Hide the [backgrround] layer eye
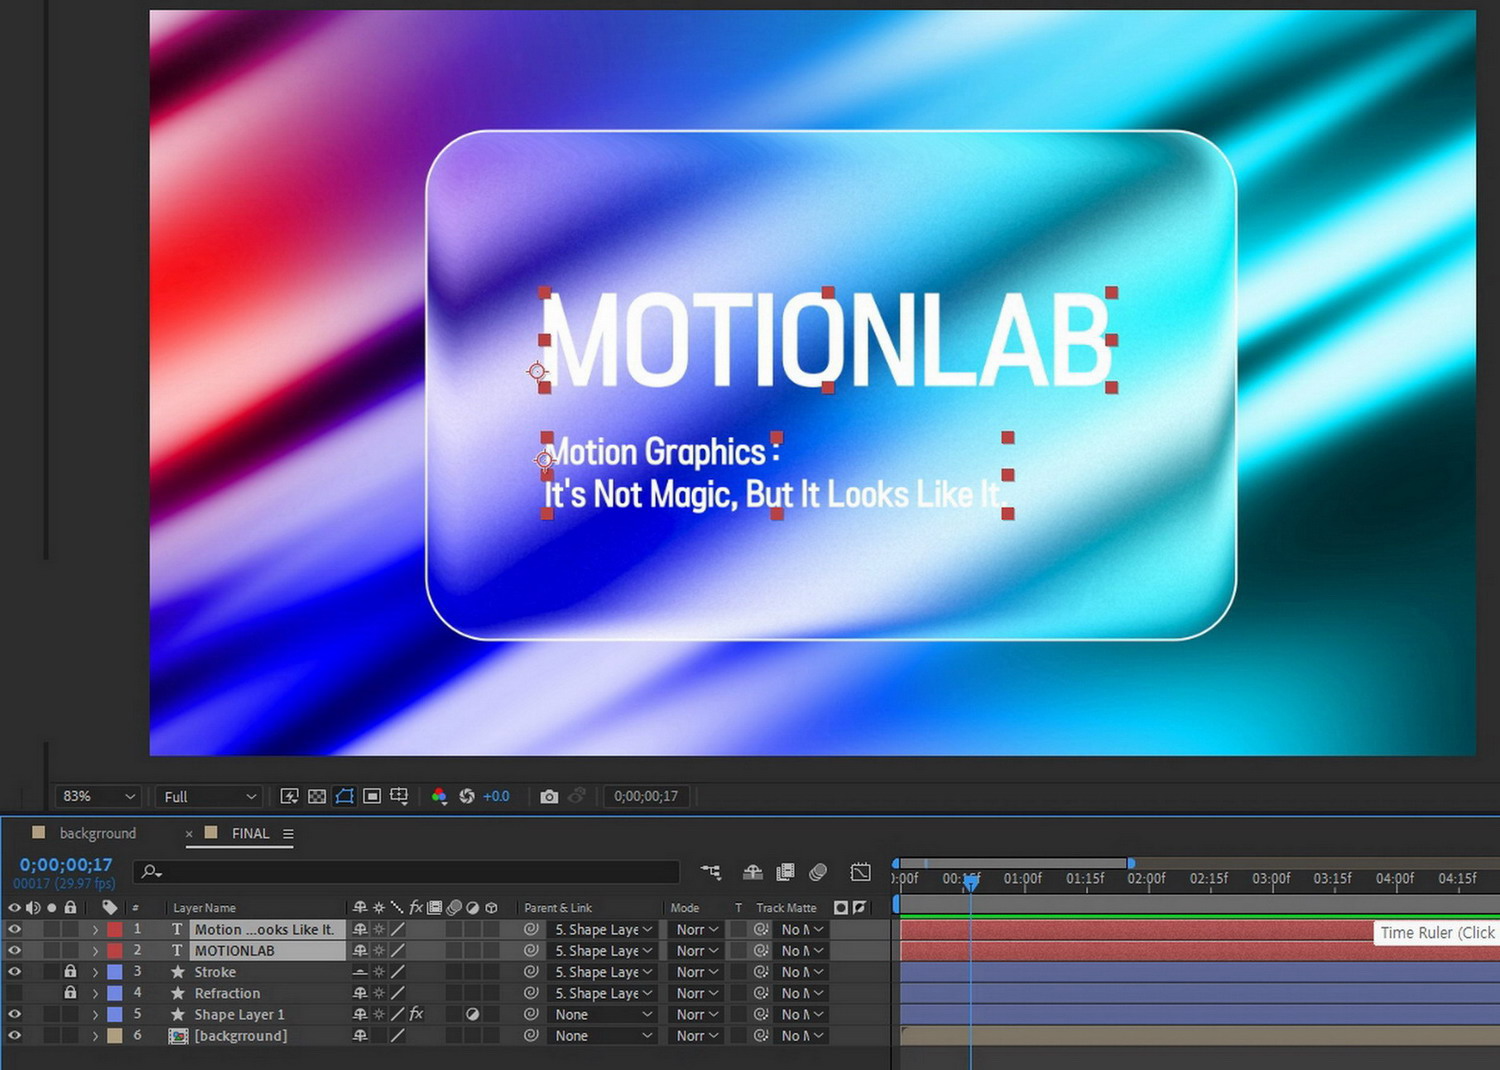The width and height of the screenshot is (1500, 1070). [14, 1036]
